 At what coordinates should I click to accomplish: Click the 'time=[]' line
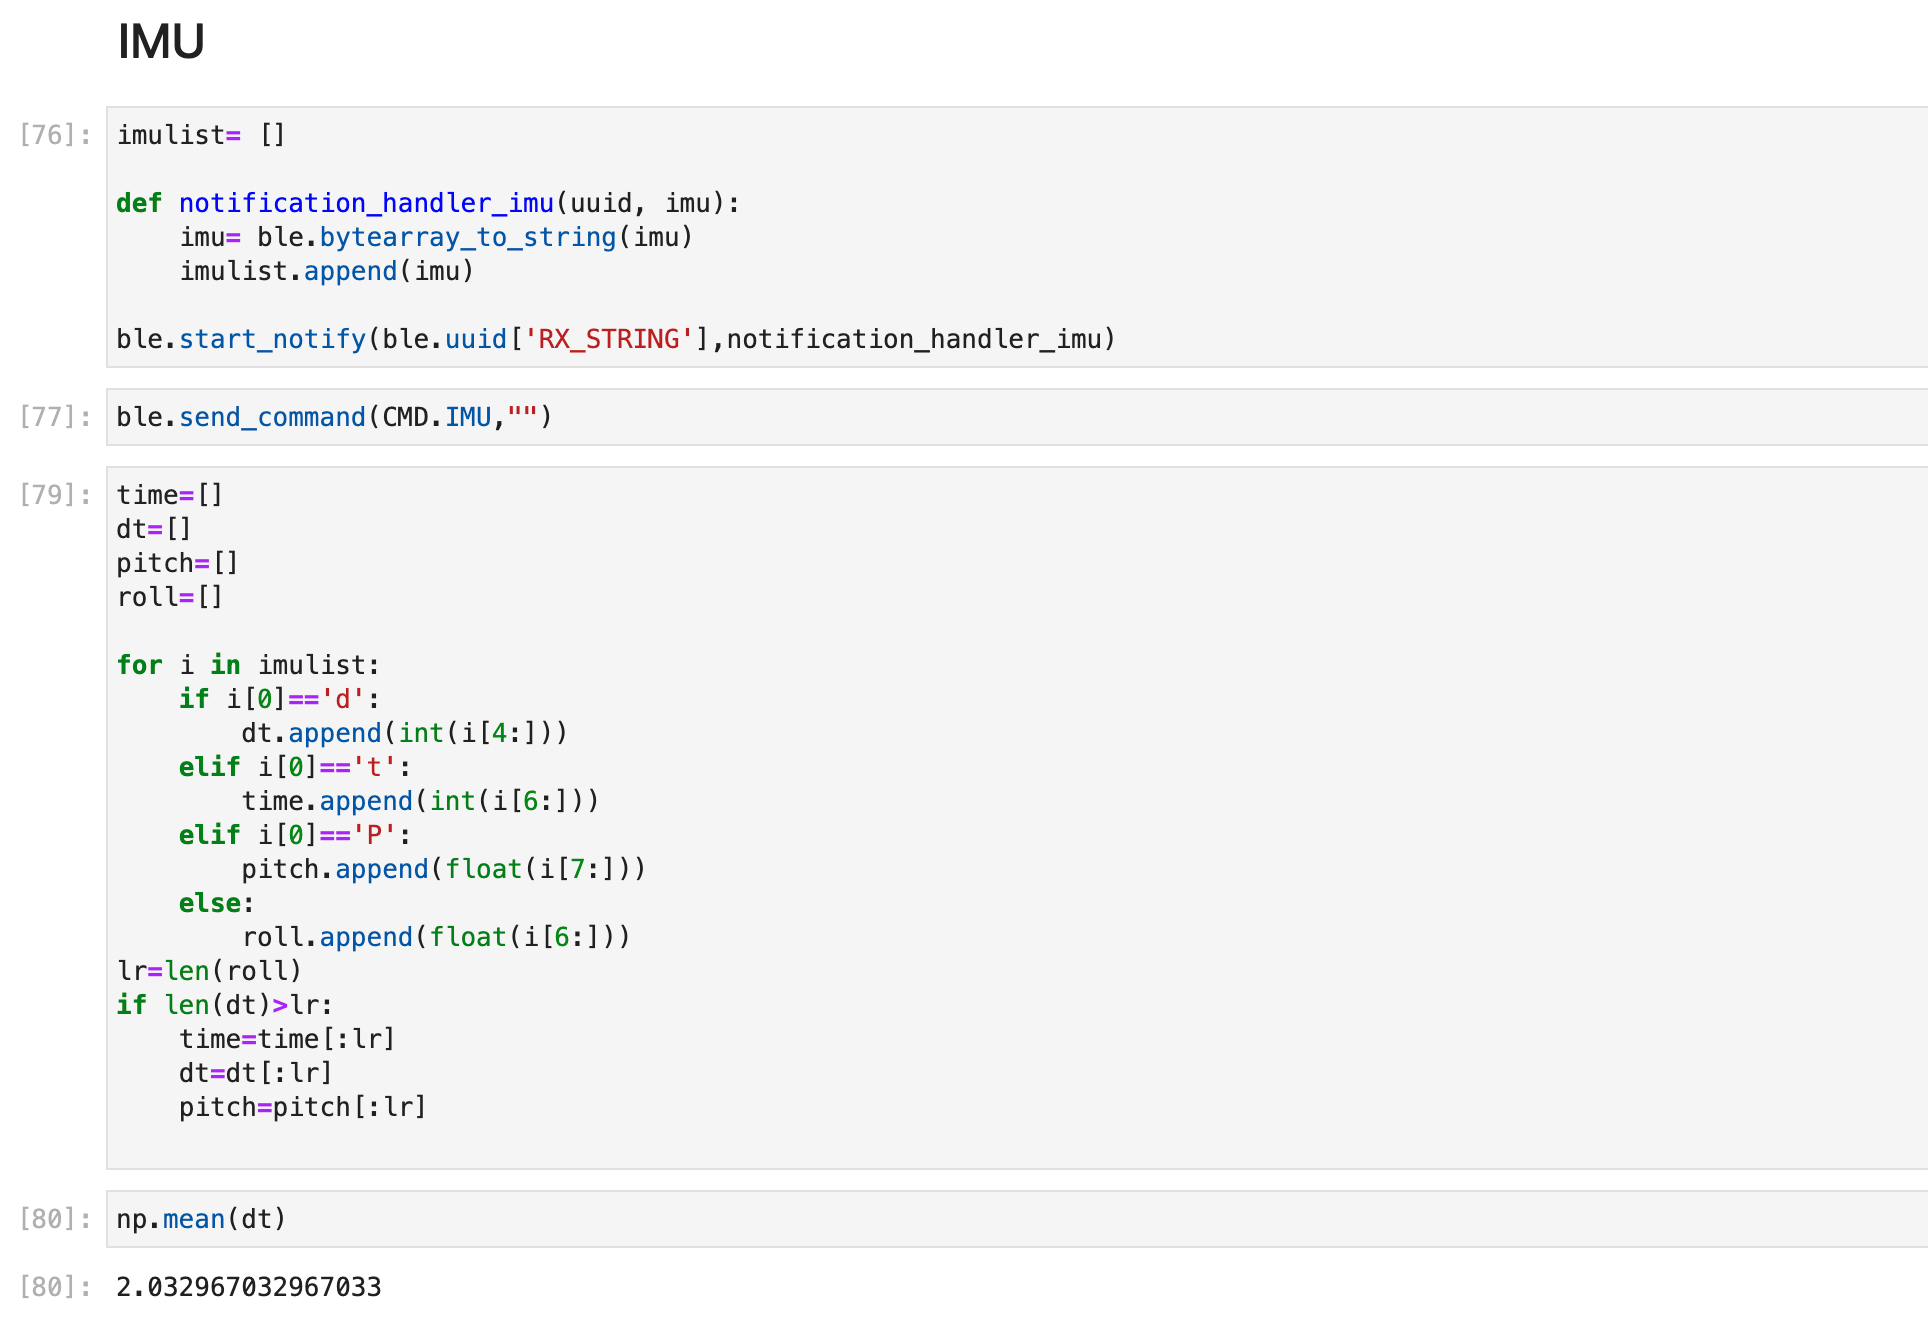tap(170, 495)
